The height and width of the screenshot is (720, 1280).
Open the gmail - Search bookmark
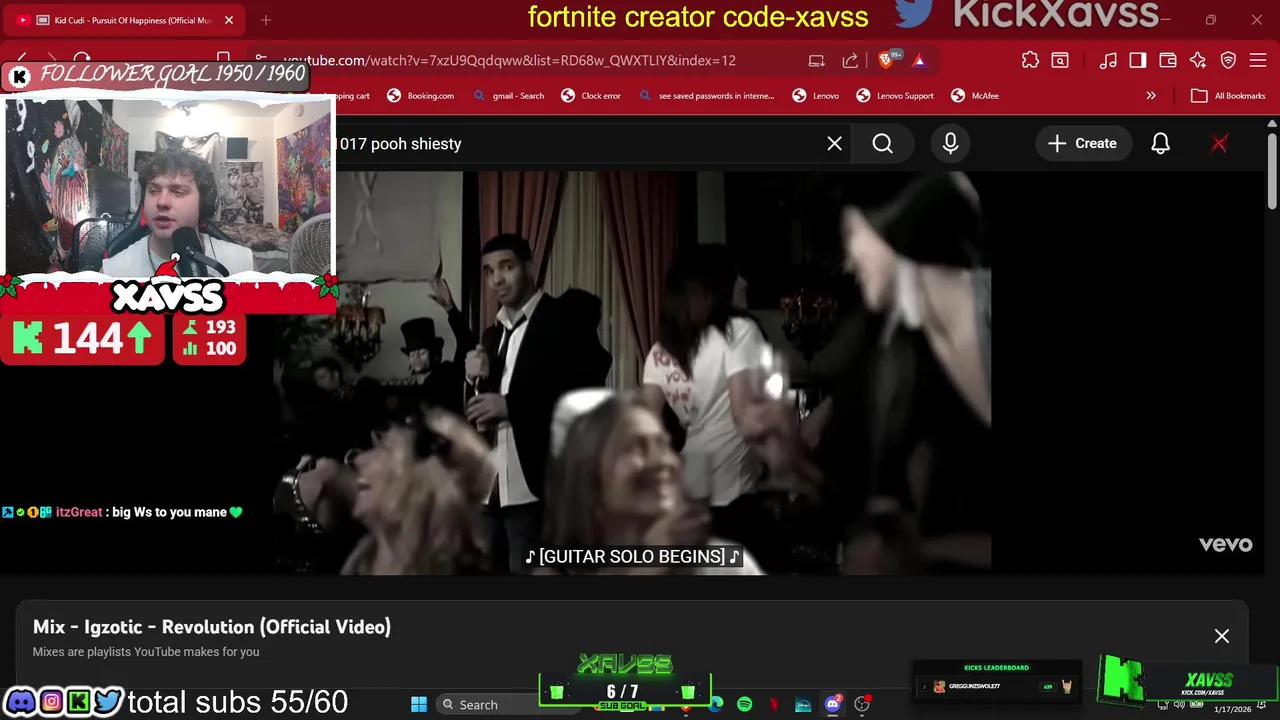[509, 96]
